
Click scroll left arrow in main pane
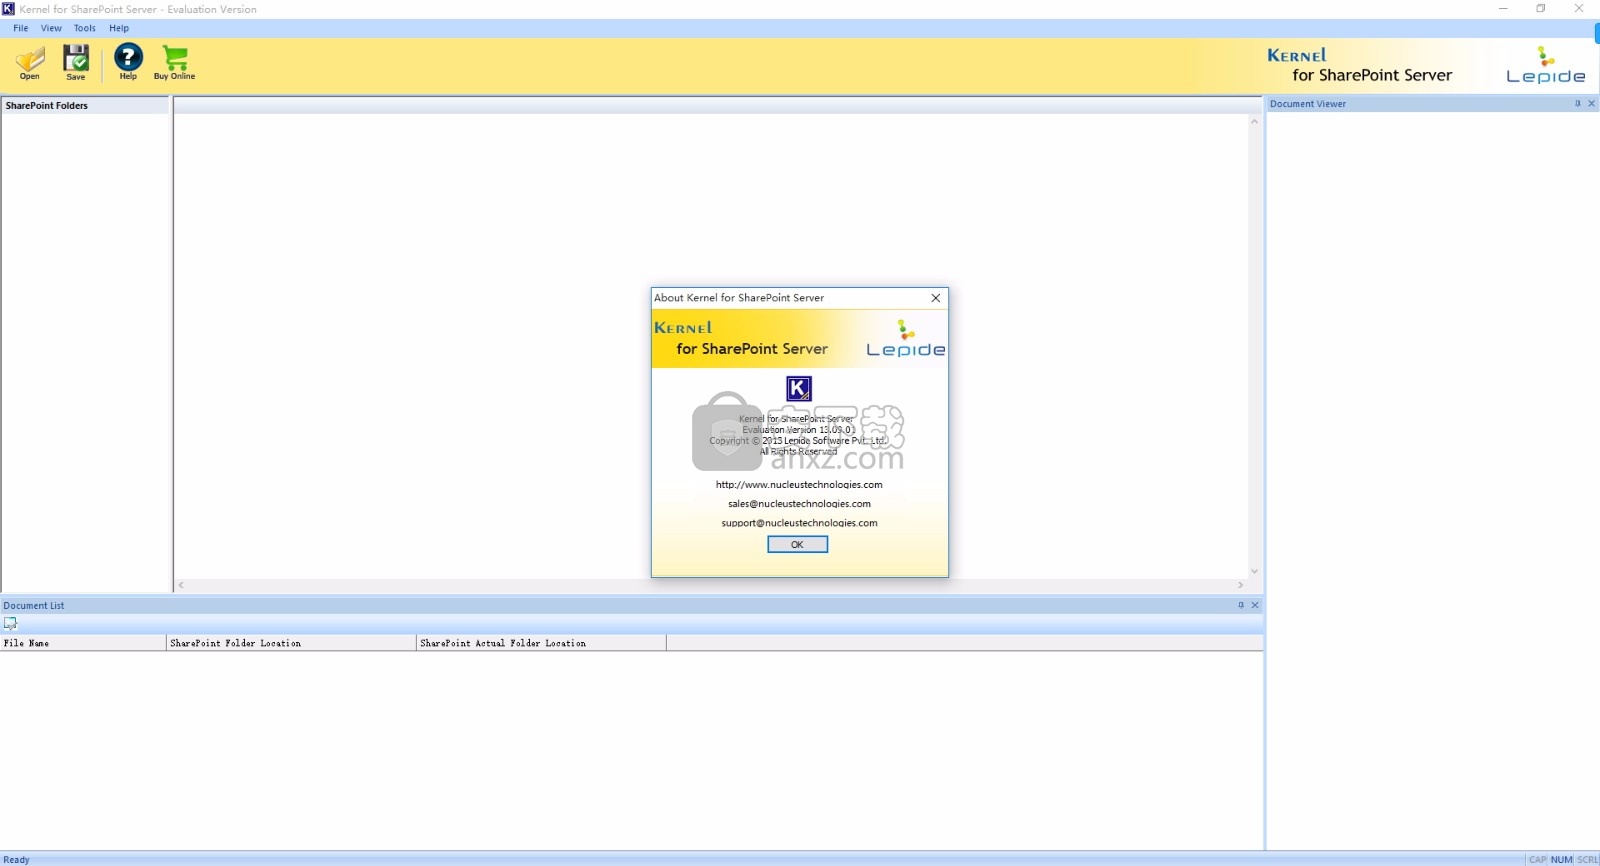[x=181, y=585]
